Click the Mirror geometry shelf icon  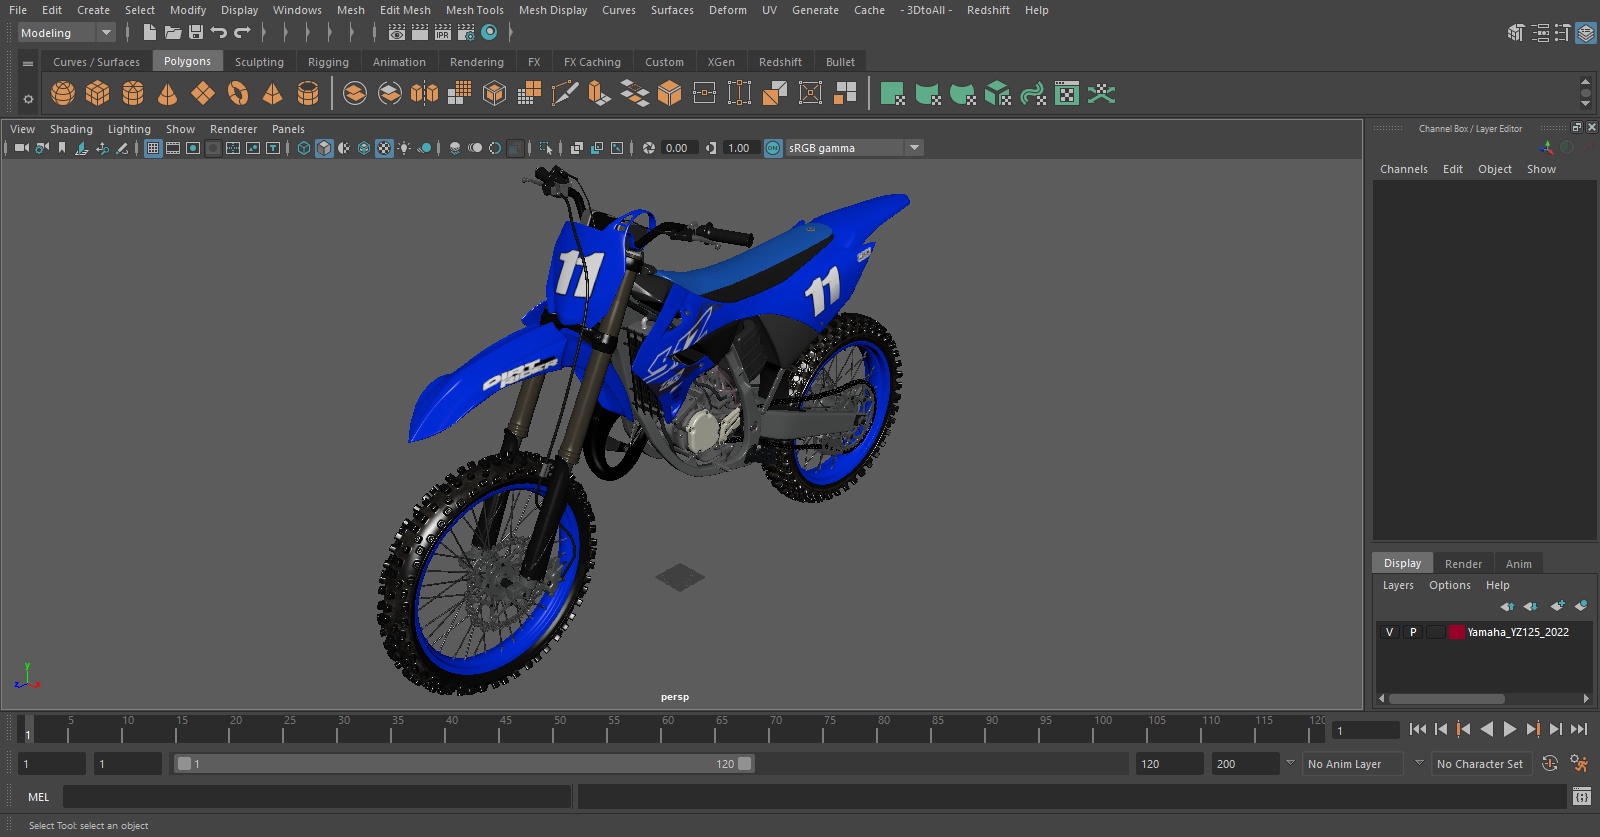[x=425, y=94]
